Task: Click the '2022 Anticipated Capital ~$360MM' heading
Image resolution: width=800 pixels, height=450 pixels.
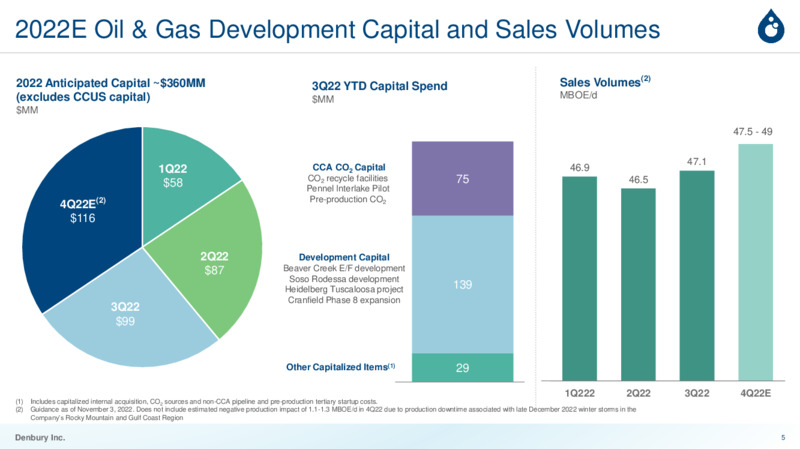Action: (x=111, y=83)
